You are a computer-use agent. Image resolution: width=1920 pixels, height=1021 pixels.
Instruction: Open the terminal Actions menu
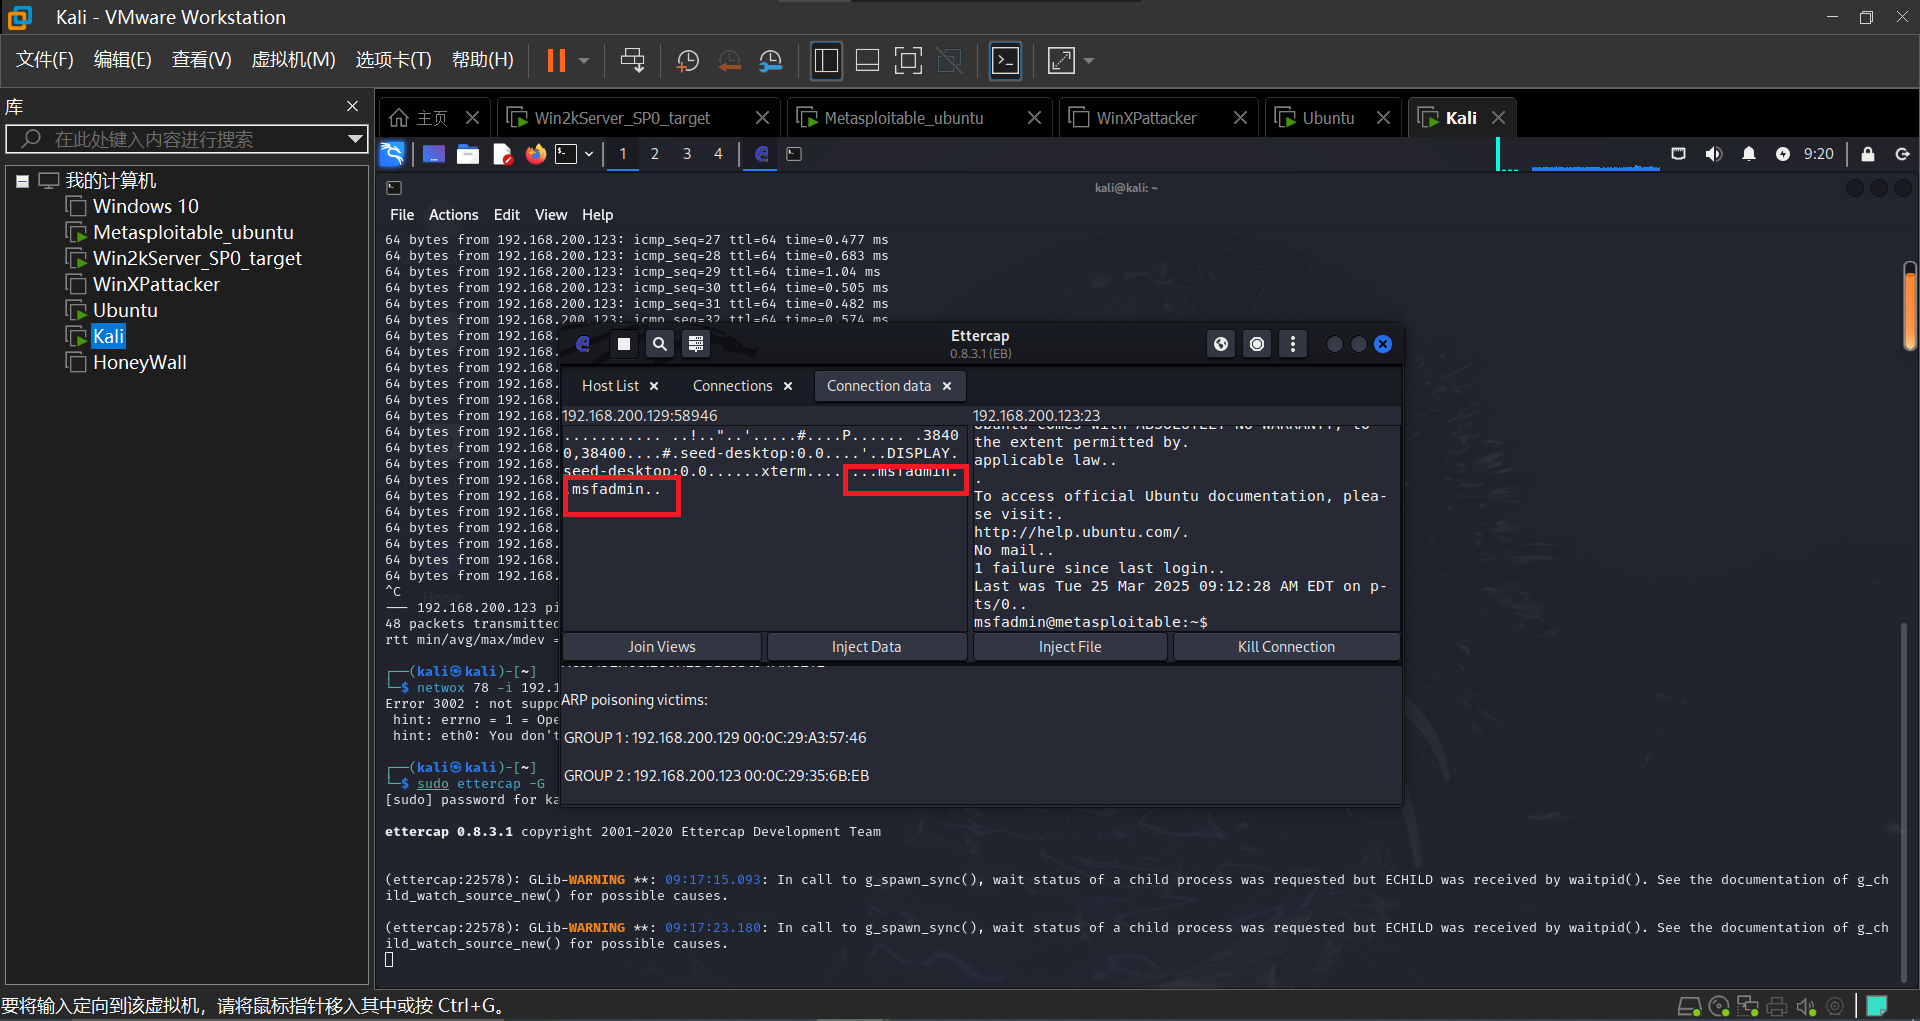pos(453,215)
